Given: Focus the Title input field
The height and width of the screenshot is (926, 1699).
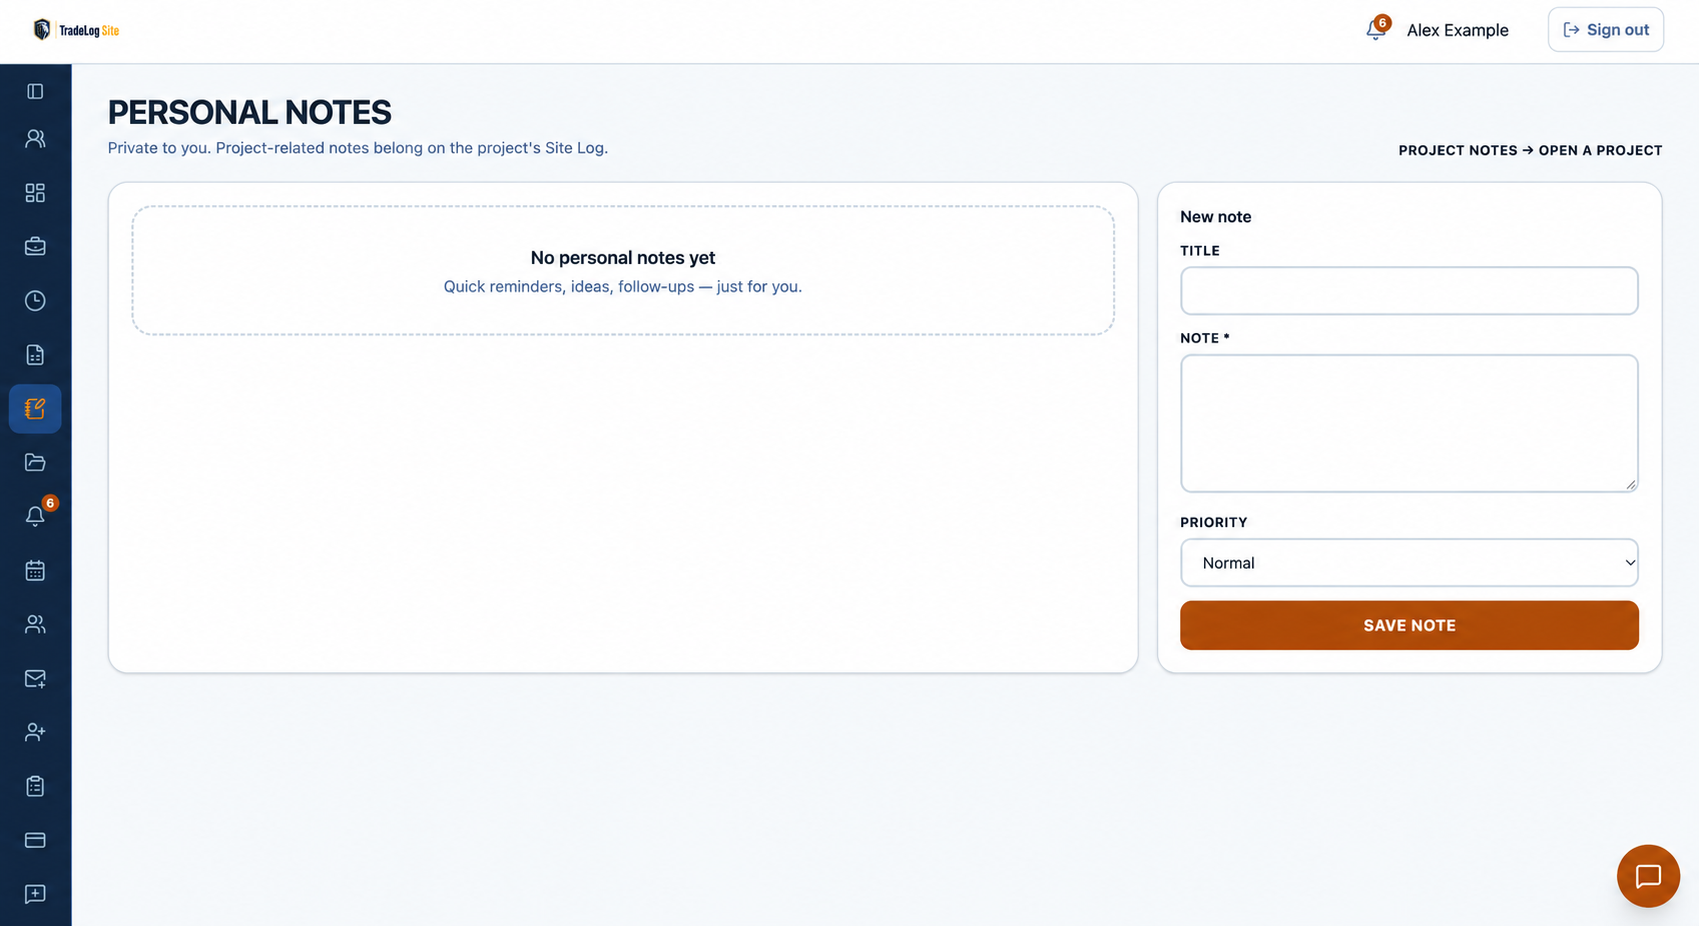Looking at the screenshot, I should (1409, 291).
